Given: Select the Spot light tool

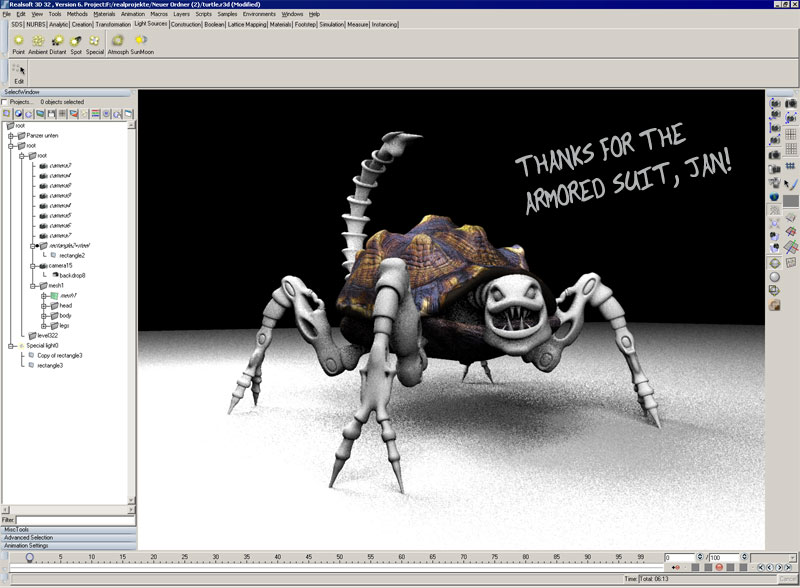Looking at the screenshot, I should coord(76,41).
